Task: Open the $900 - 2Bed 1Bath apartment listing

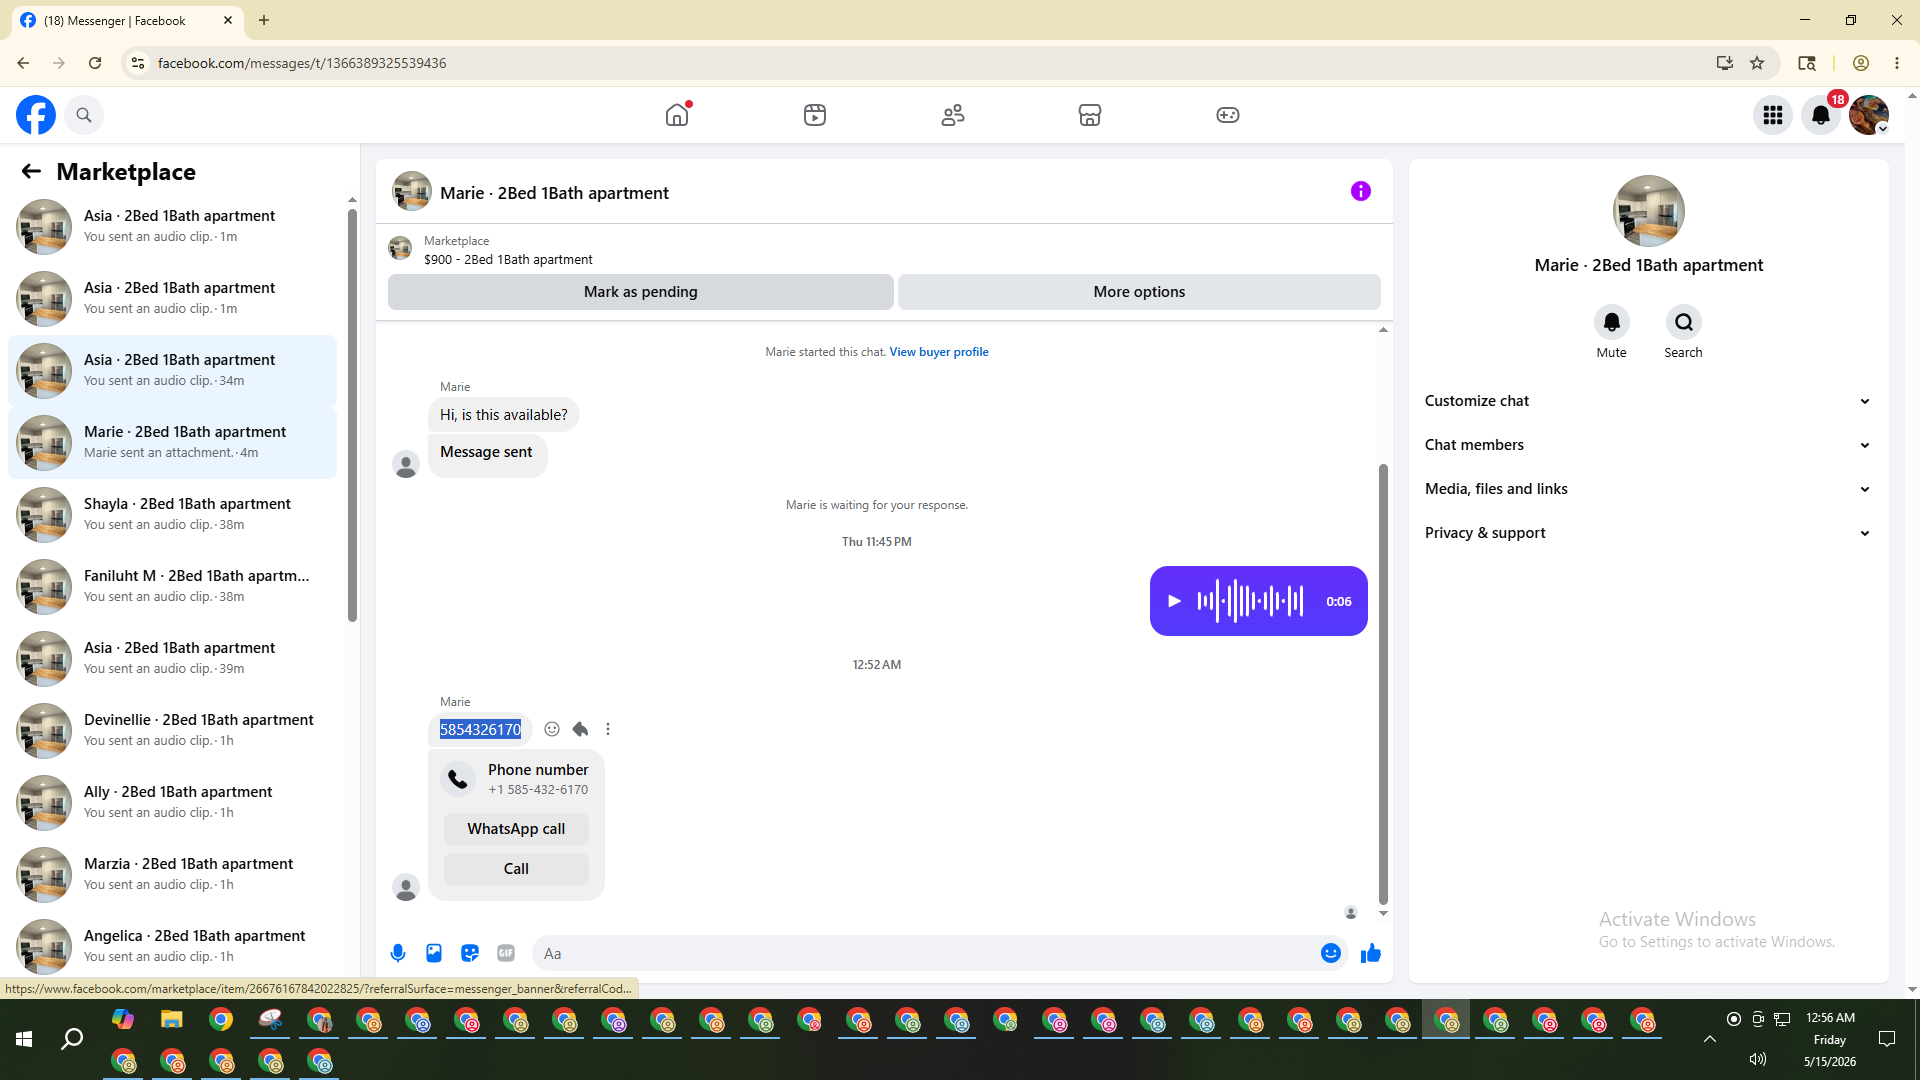Action: tap(508, 259)
